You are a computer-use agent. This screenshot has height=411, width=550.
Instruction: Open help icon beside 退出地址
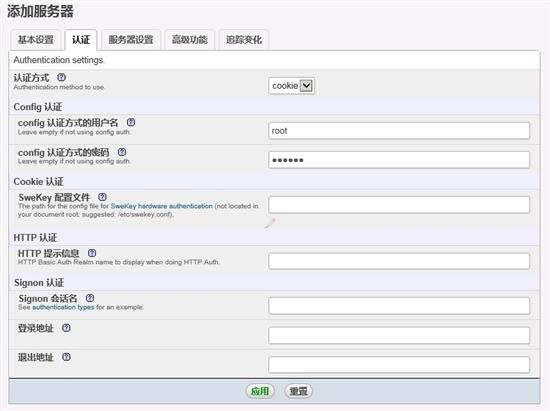(x=66, y=357)
